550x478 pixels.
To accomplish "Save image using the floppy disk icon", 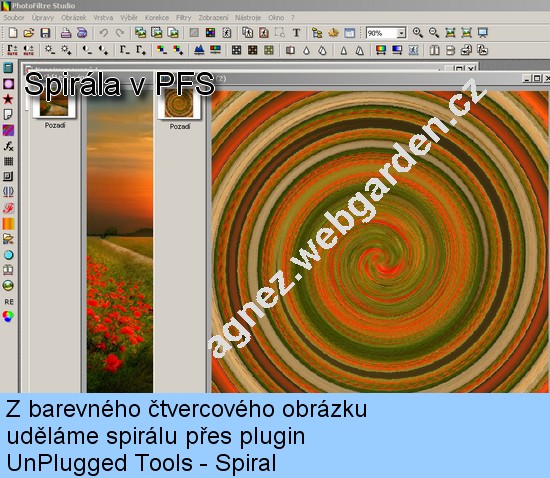I will pyautogui.click(x=45, y=33).
